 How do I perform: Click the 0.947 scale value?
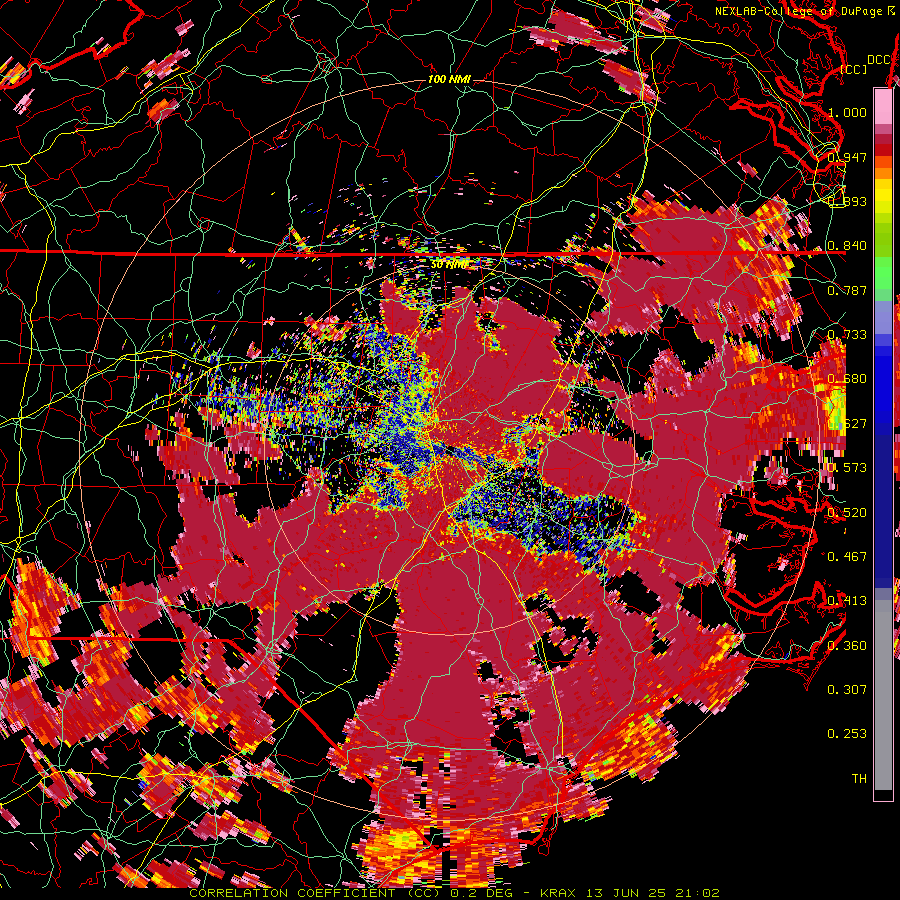847,157
